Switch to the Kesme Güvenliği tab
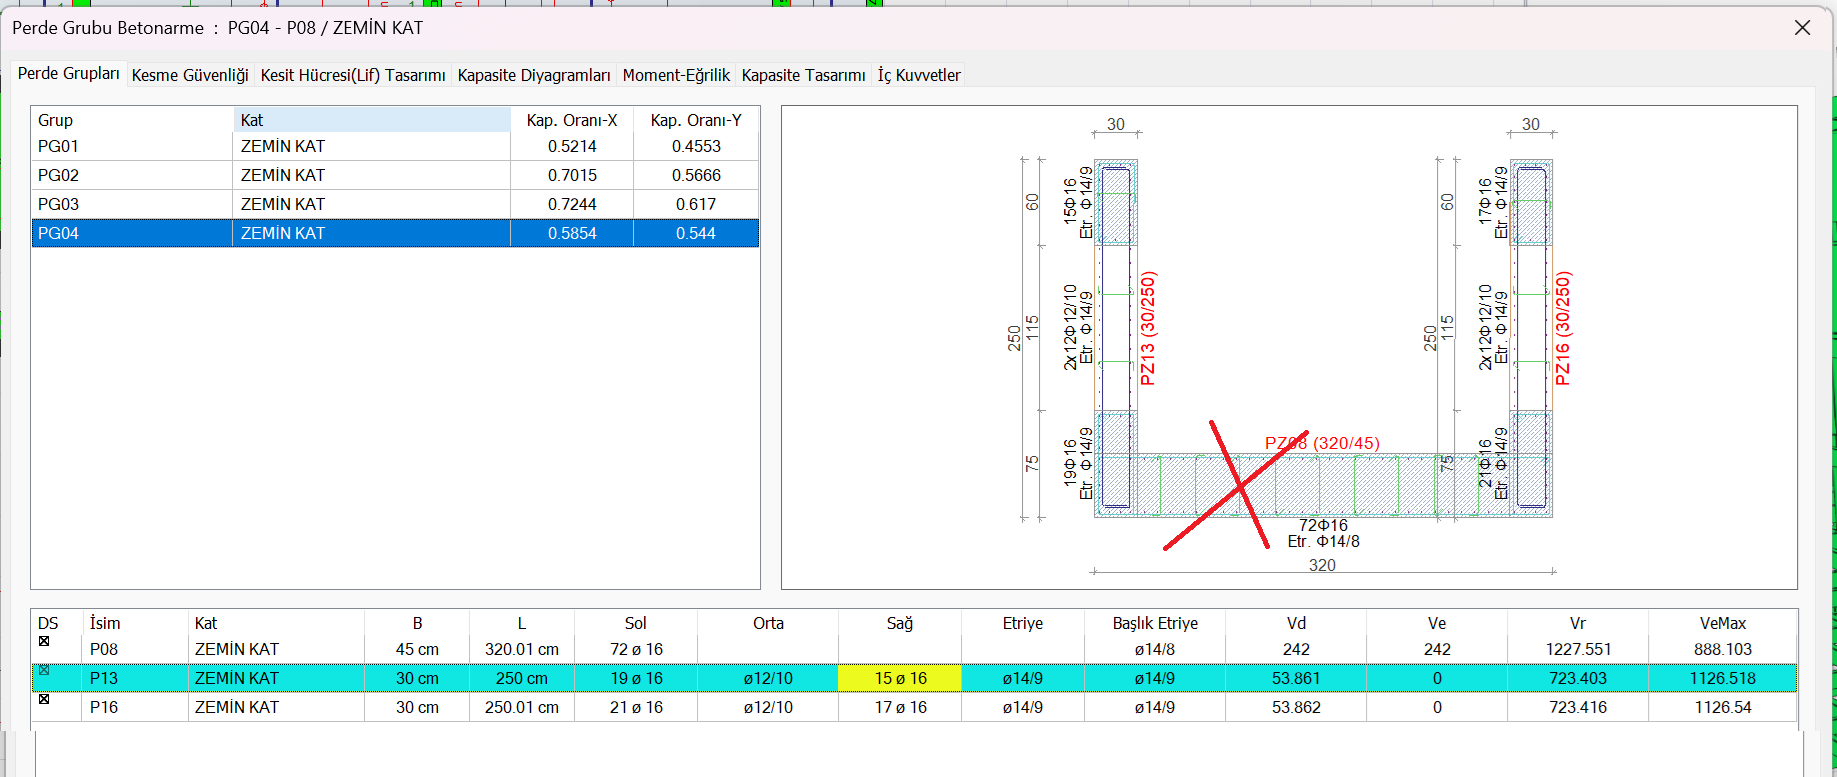Image resolution: width=1837 pixels, height=777 pixels. click(x=190, y=75)
